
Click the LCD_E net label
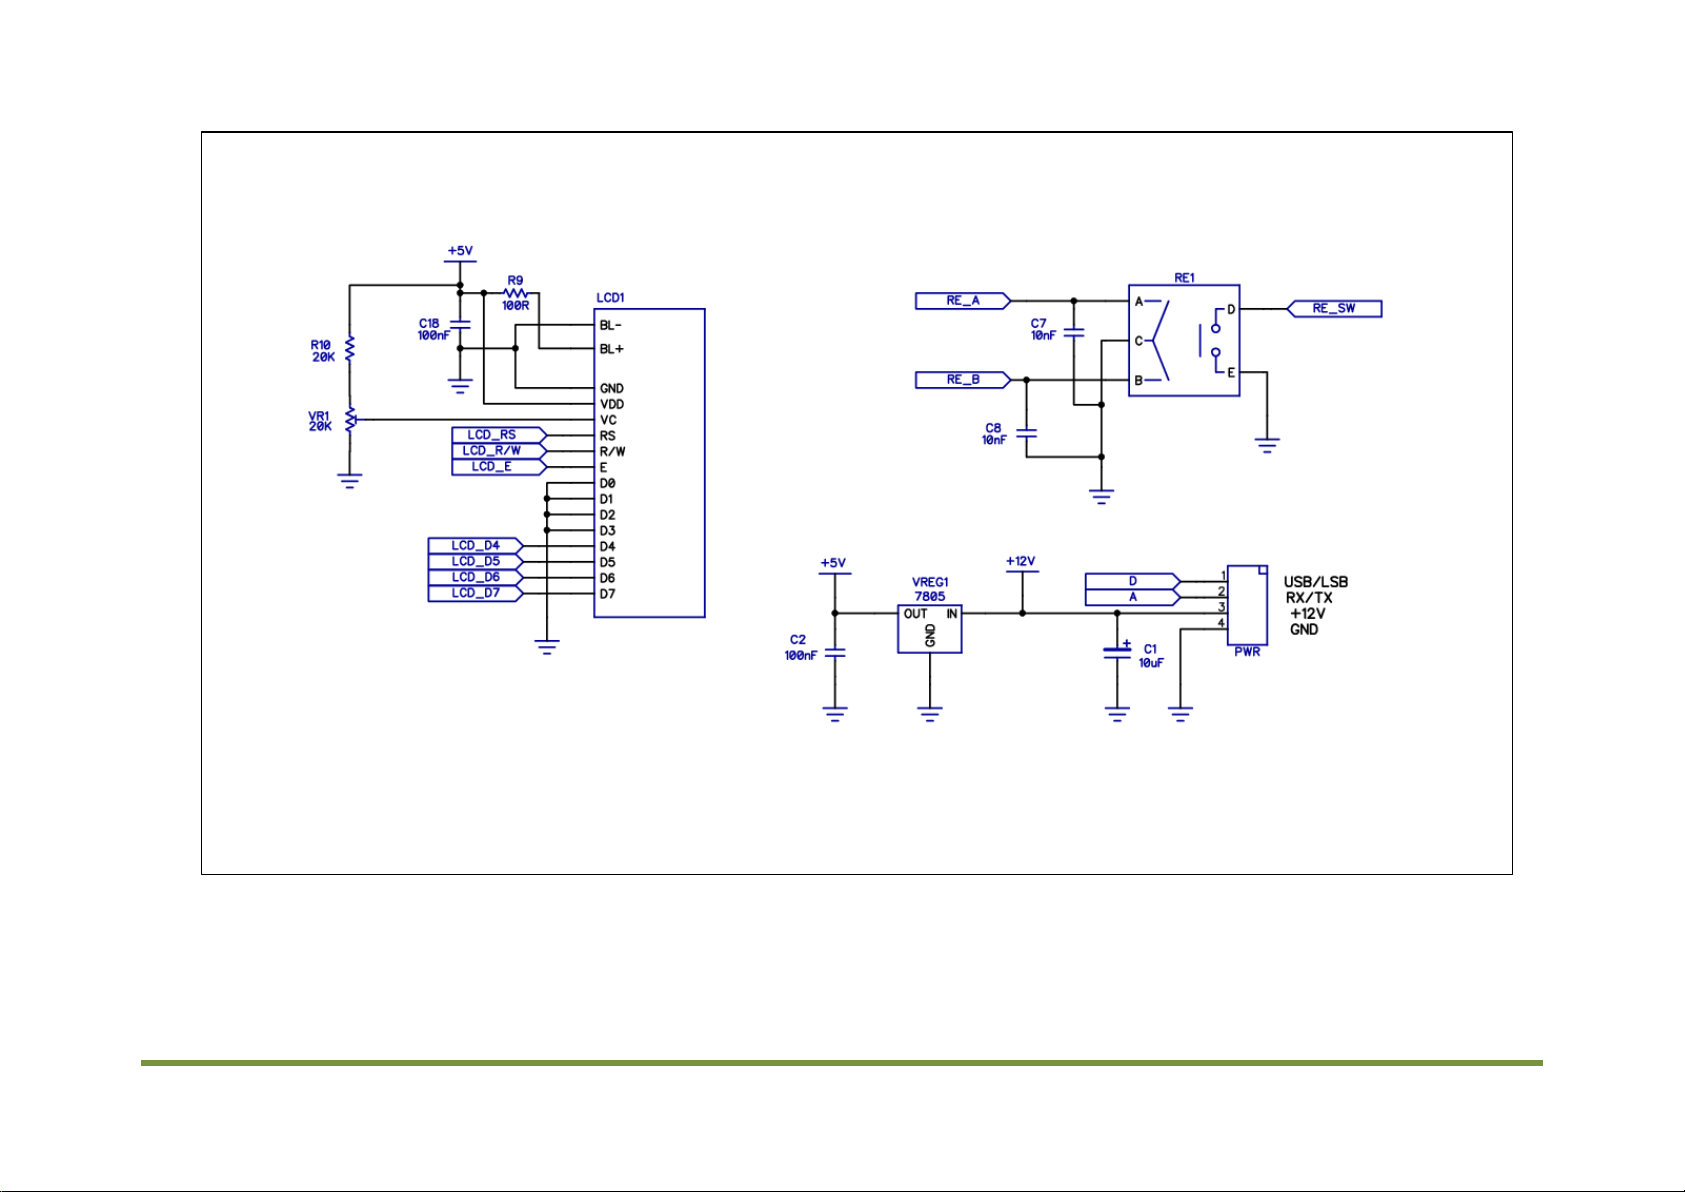[x=499, y=467]
